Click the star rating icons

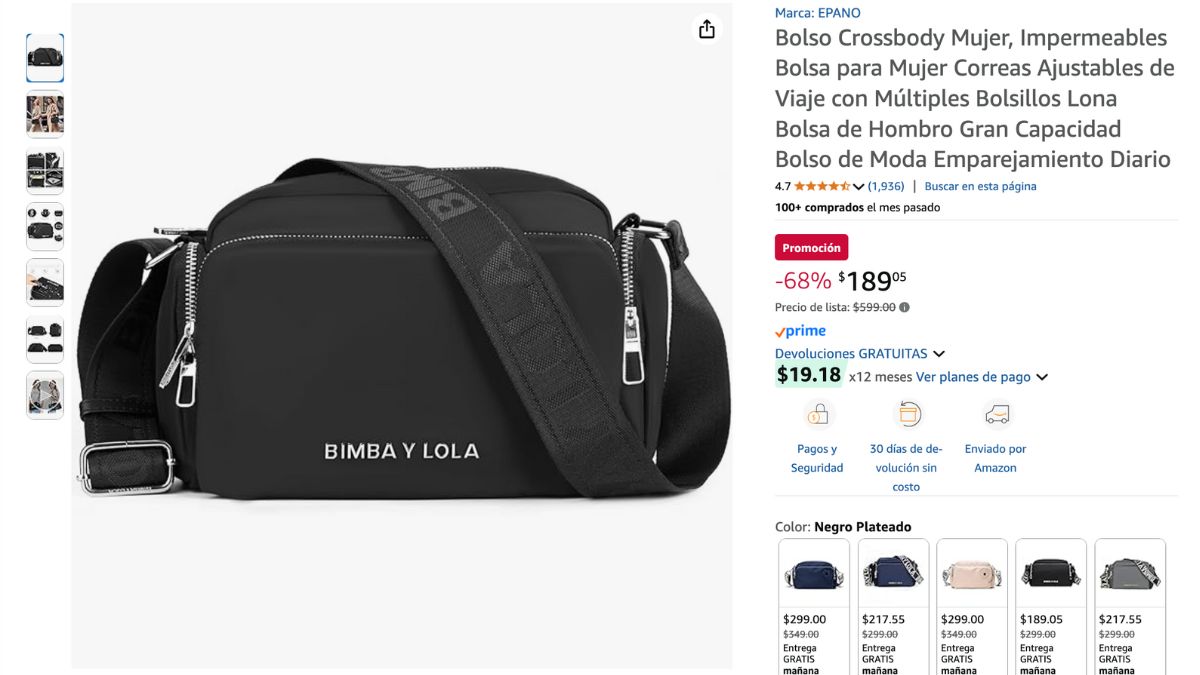[822, 186]
